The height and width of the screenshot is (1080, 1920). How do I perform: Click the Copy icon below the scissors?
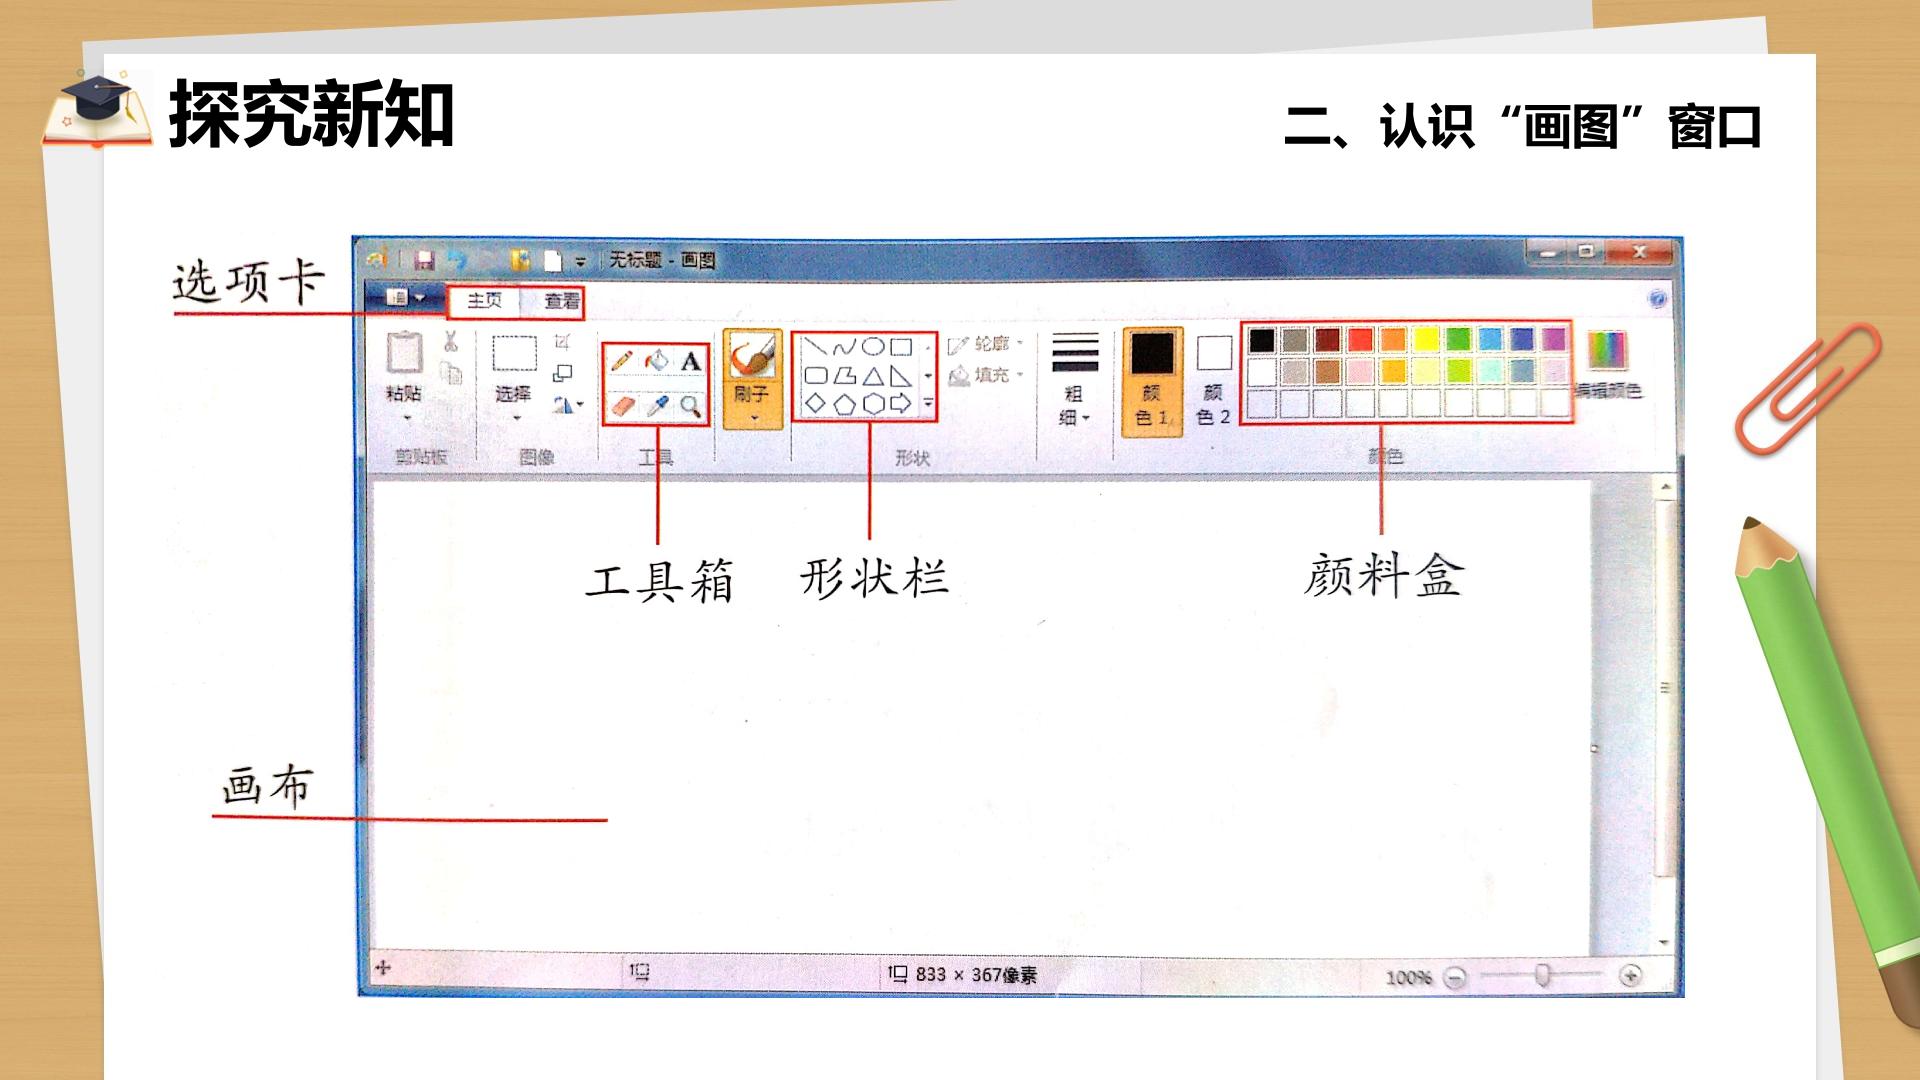451,373
